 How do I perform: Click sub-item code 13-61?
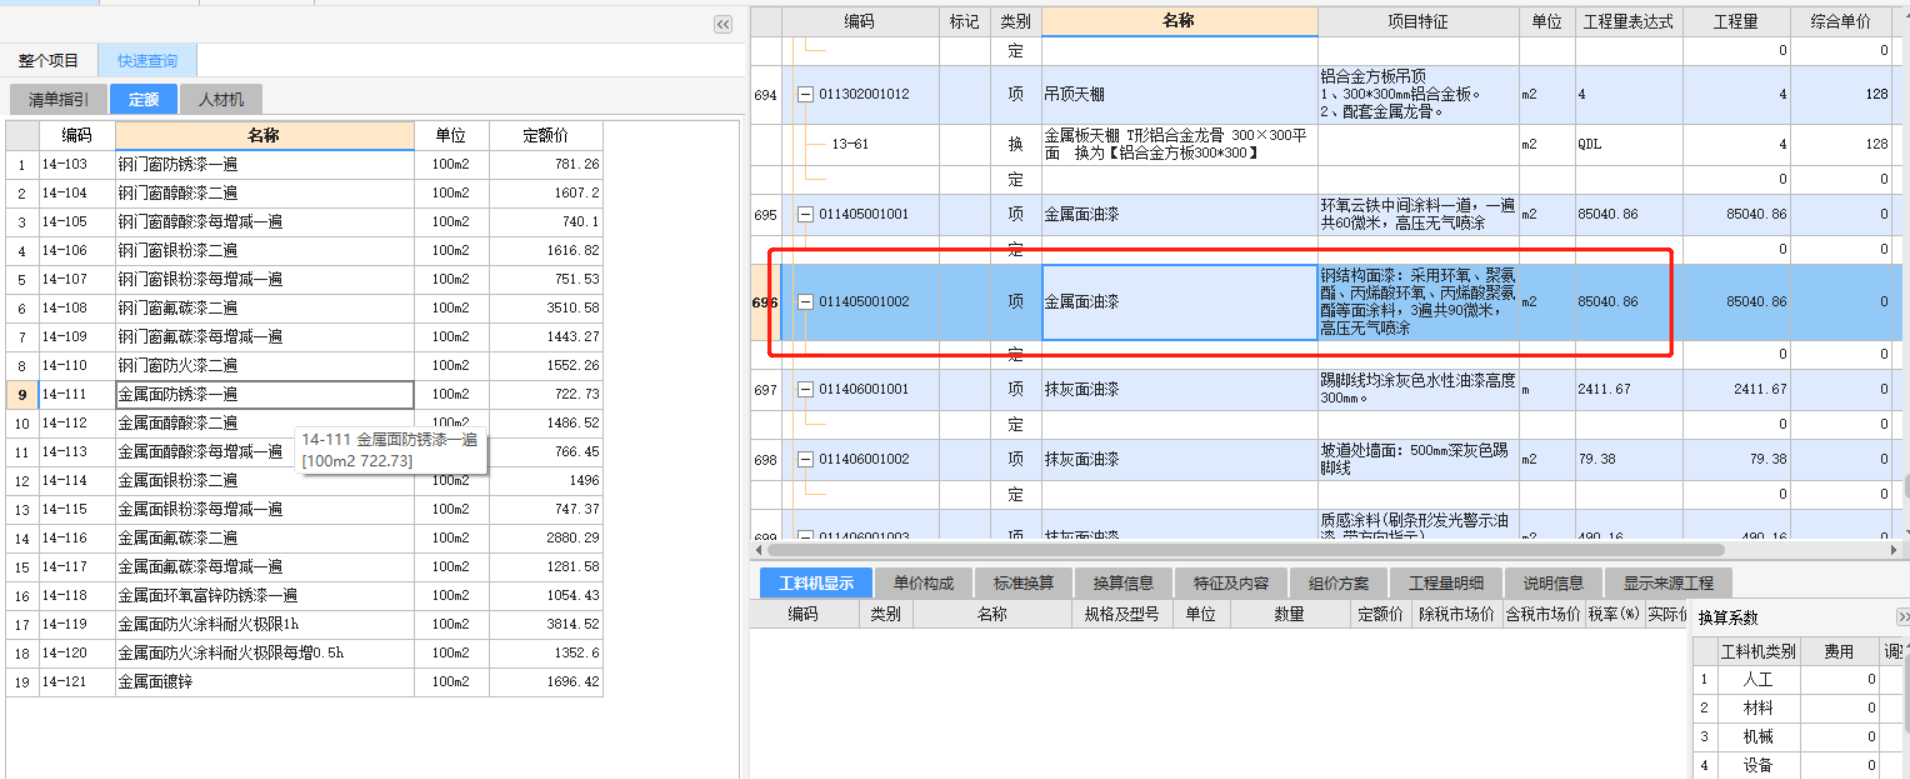point(850,144)
